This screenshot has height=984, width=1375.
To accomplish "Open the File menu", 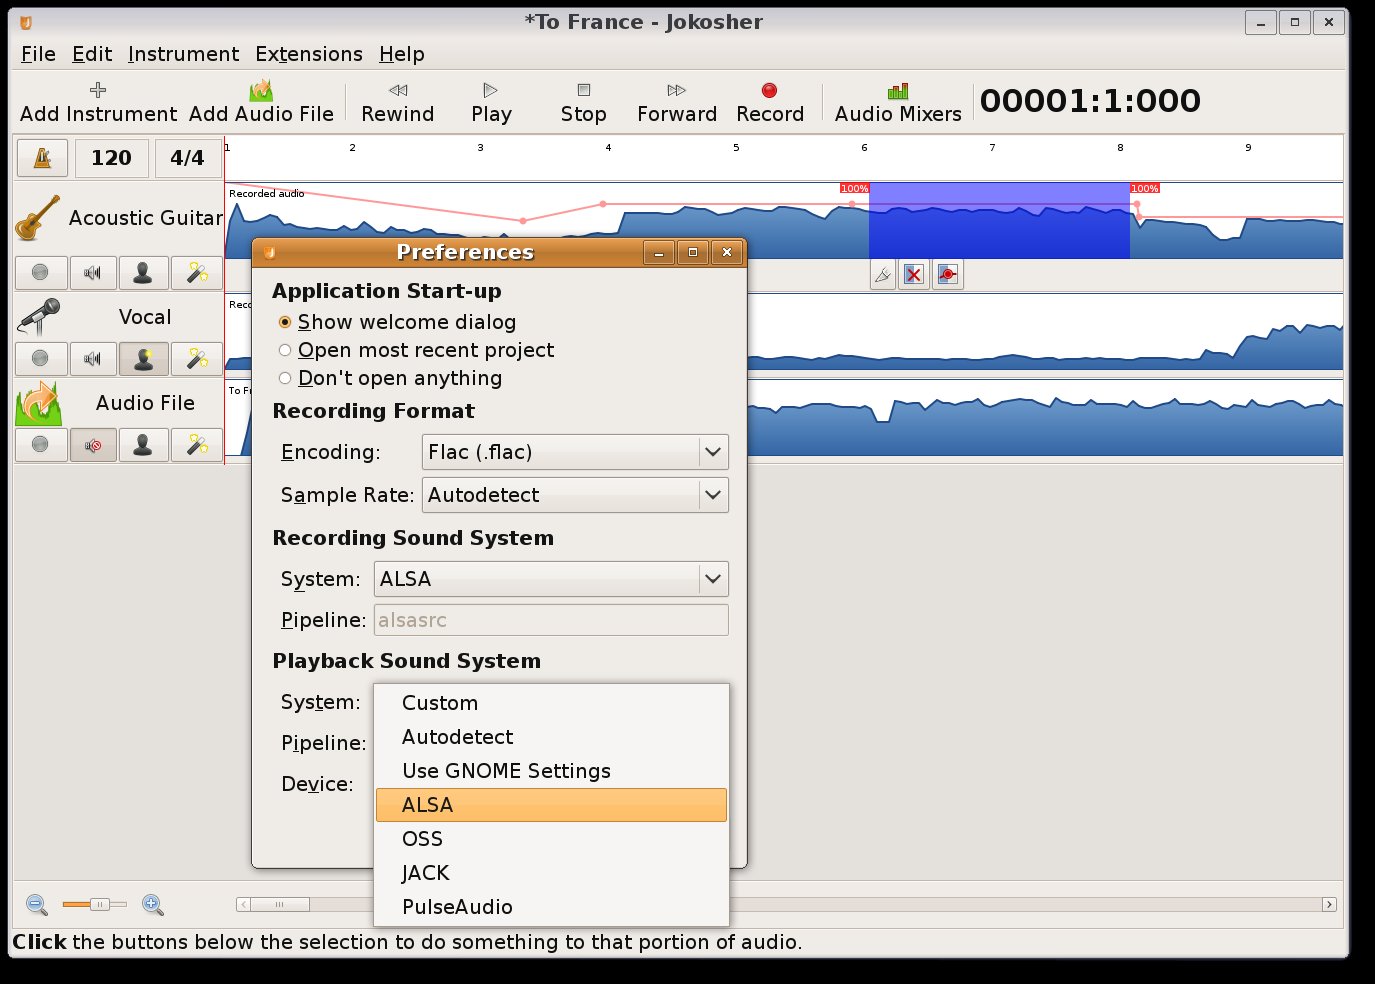I will point(38,54).
